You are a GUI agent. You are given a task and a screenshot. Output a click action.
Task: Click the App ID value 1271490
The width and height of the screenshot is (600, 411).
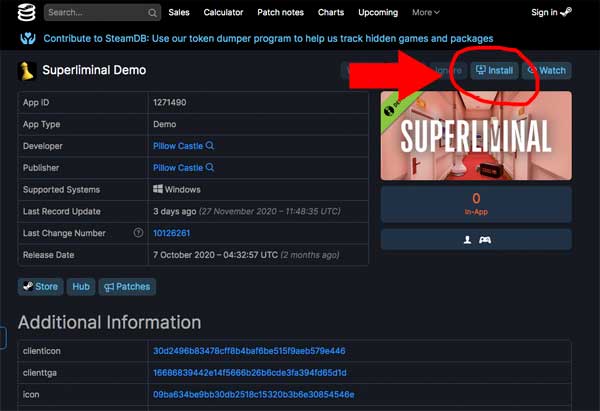[170, 102]
